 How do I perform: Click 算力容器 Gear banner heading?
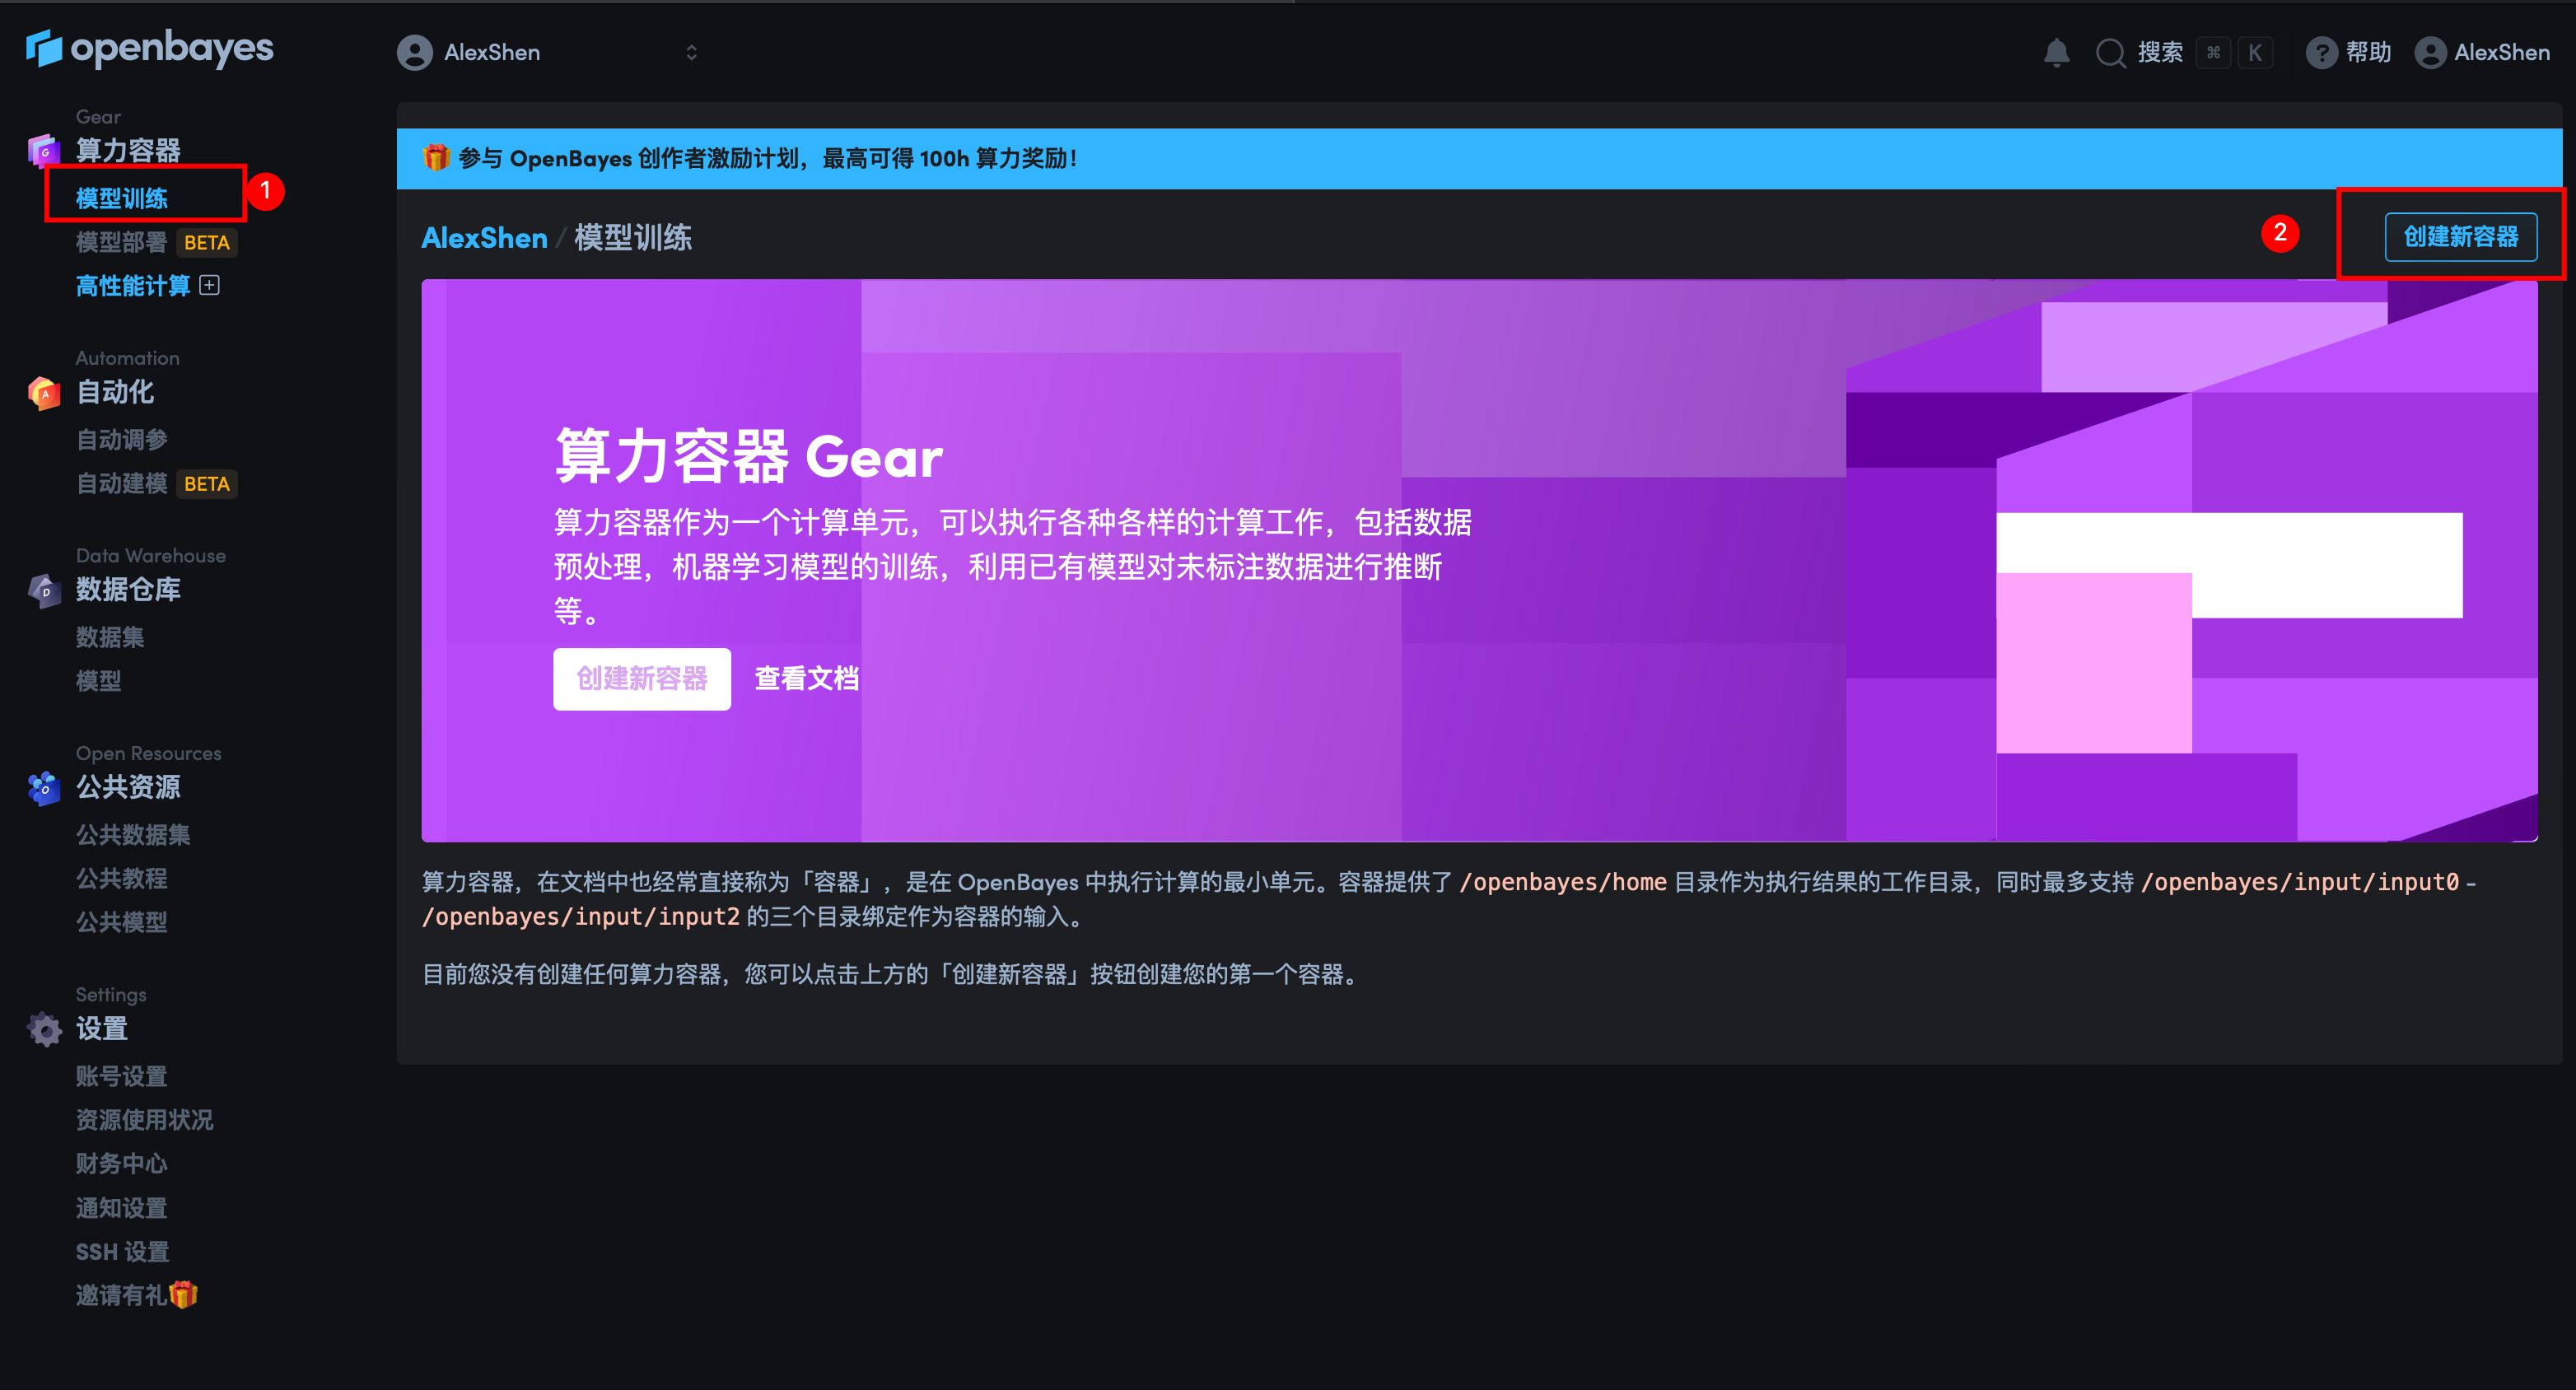click(x=748, y=458)
